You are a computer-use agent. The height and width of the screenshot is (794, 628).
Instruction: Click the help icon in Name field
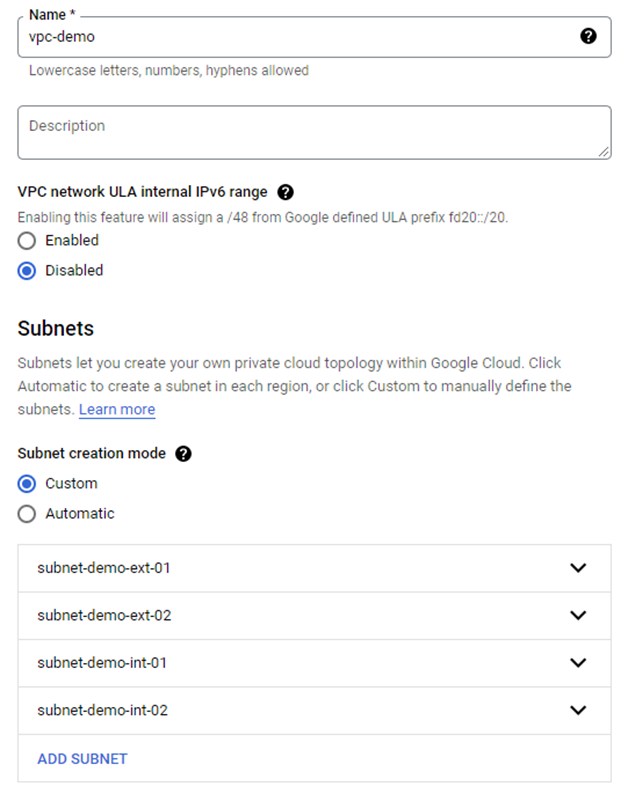588,36
